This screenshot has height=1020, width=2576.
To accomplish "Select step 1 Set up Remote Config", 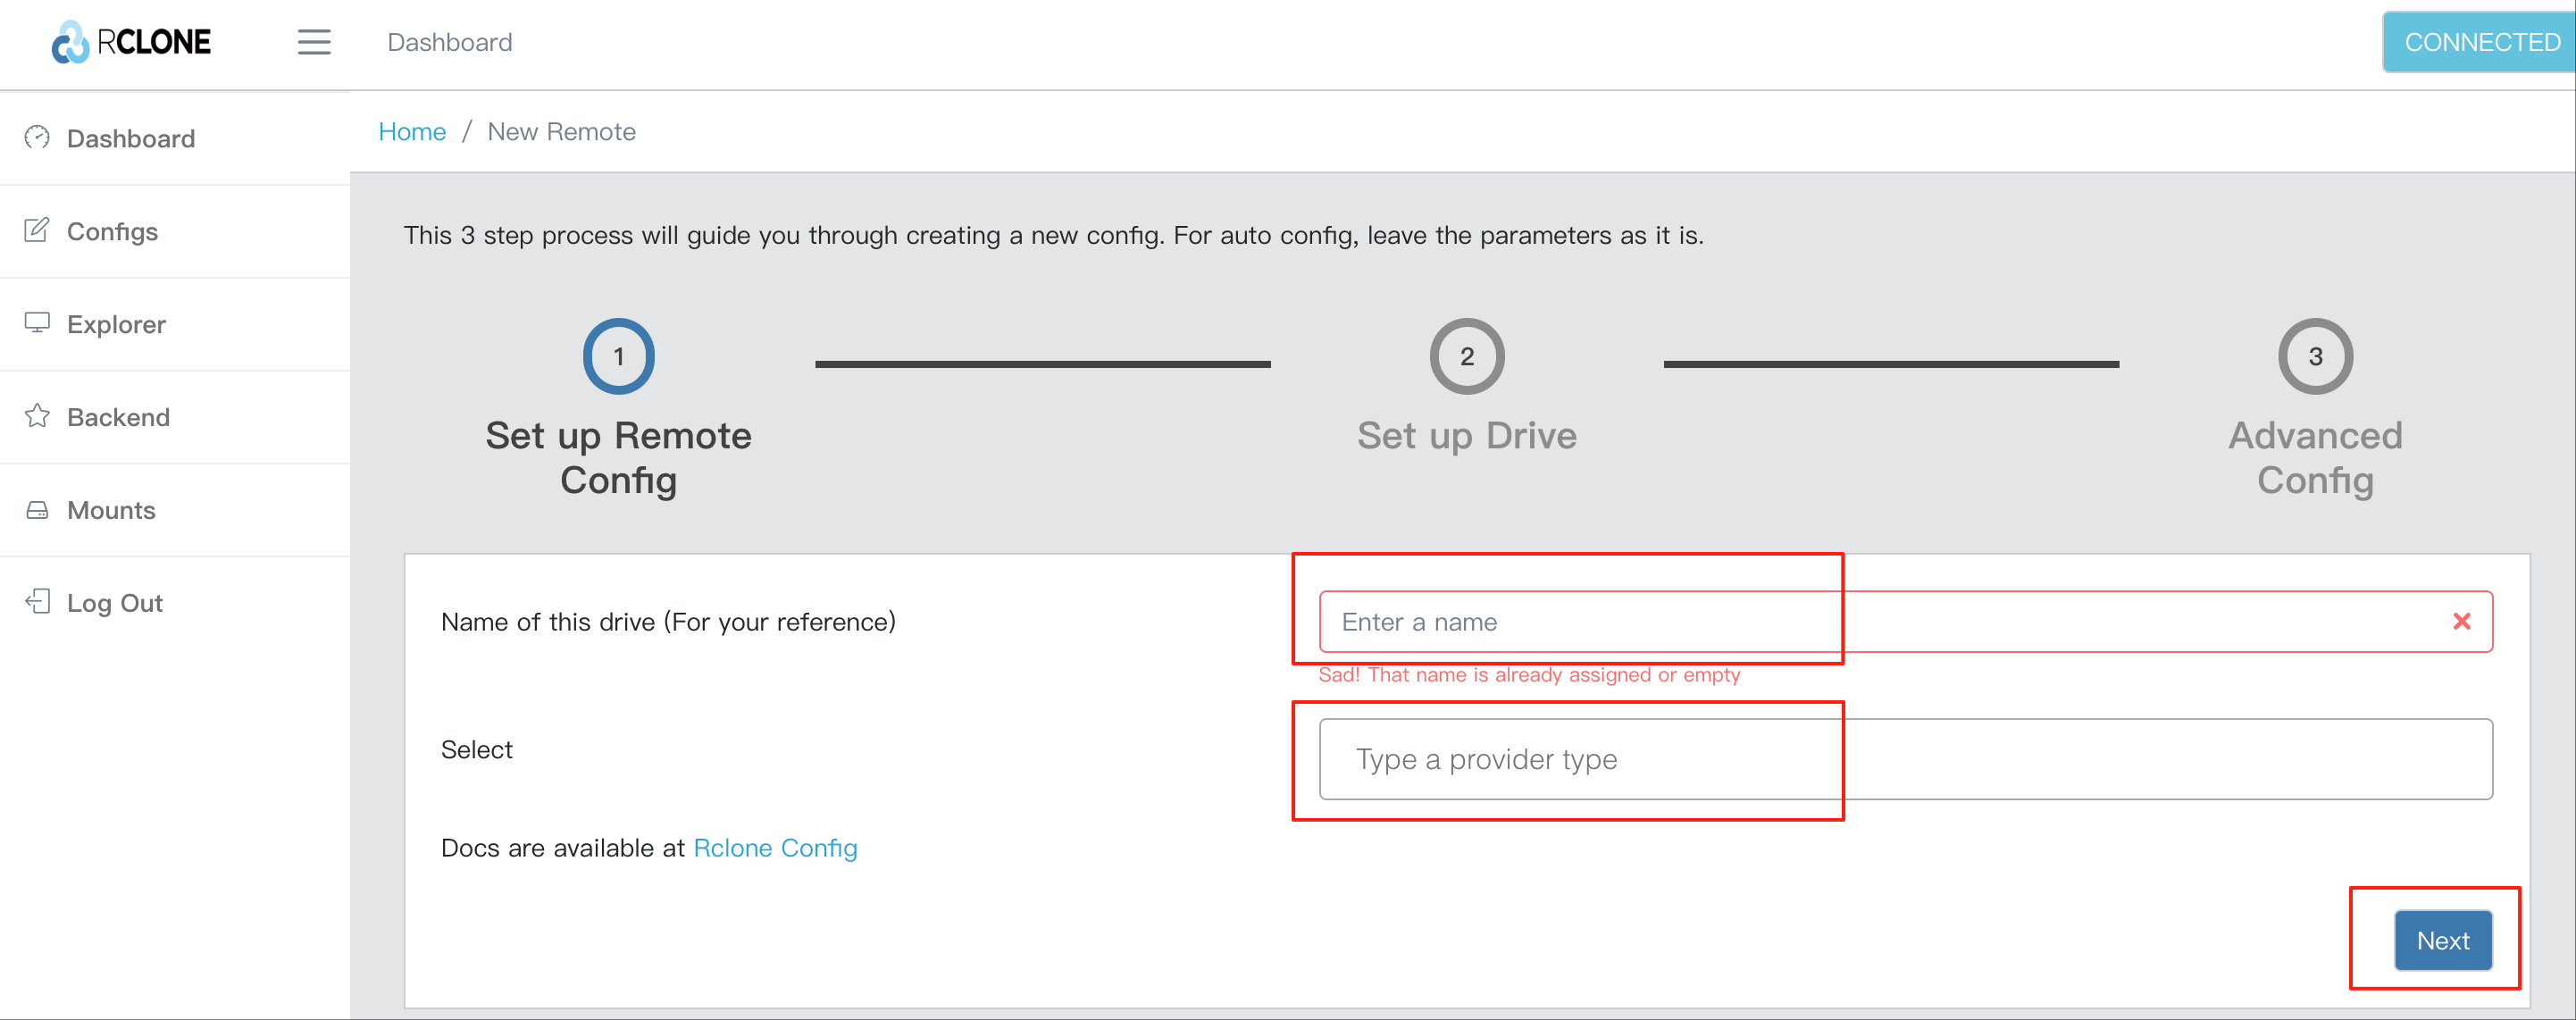I will pos(618,356).
